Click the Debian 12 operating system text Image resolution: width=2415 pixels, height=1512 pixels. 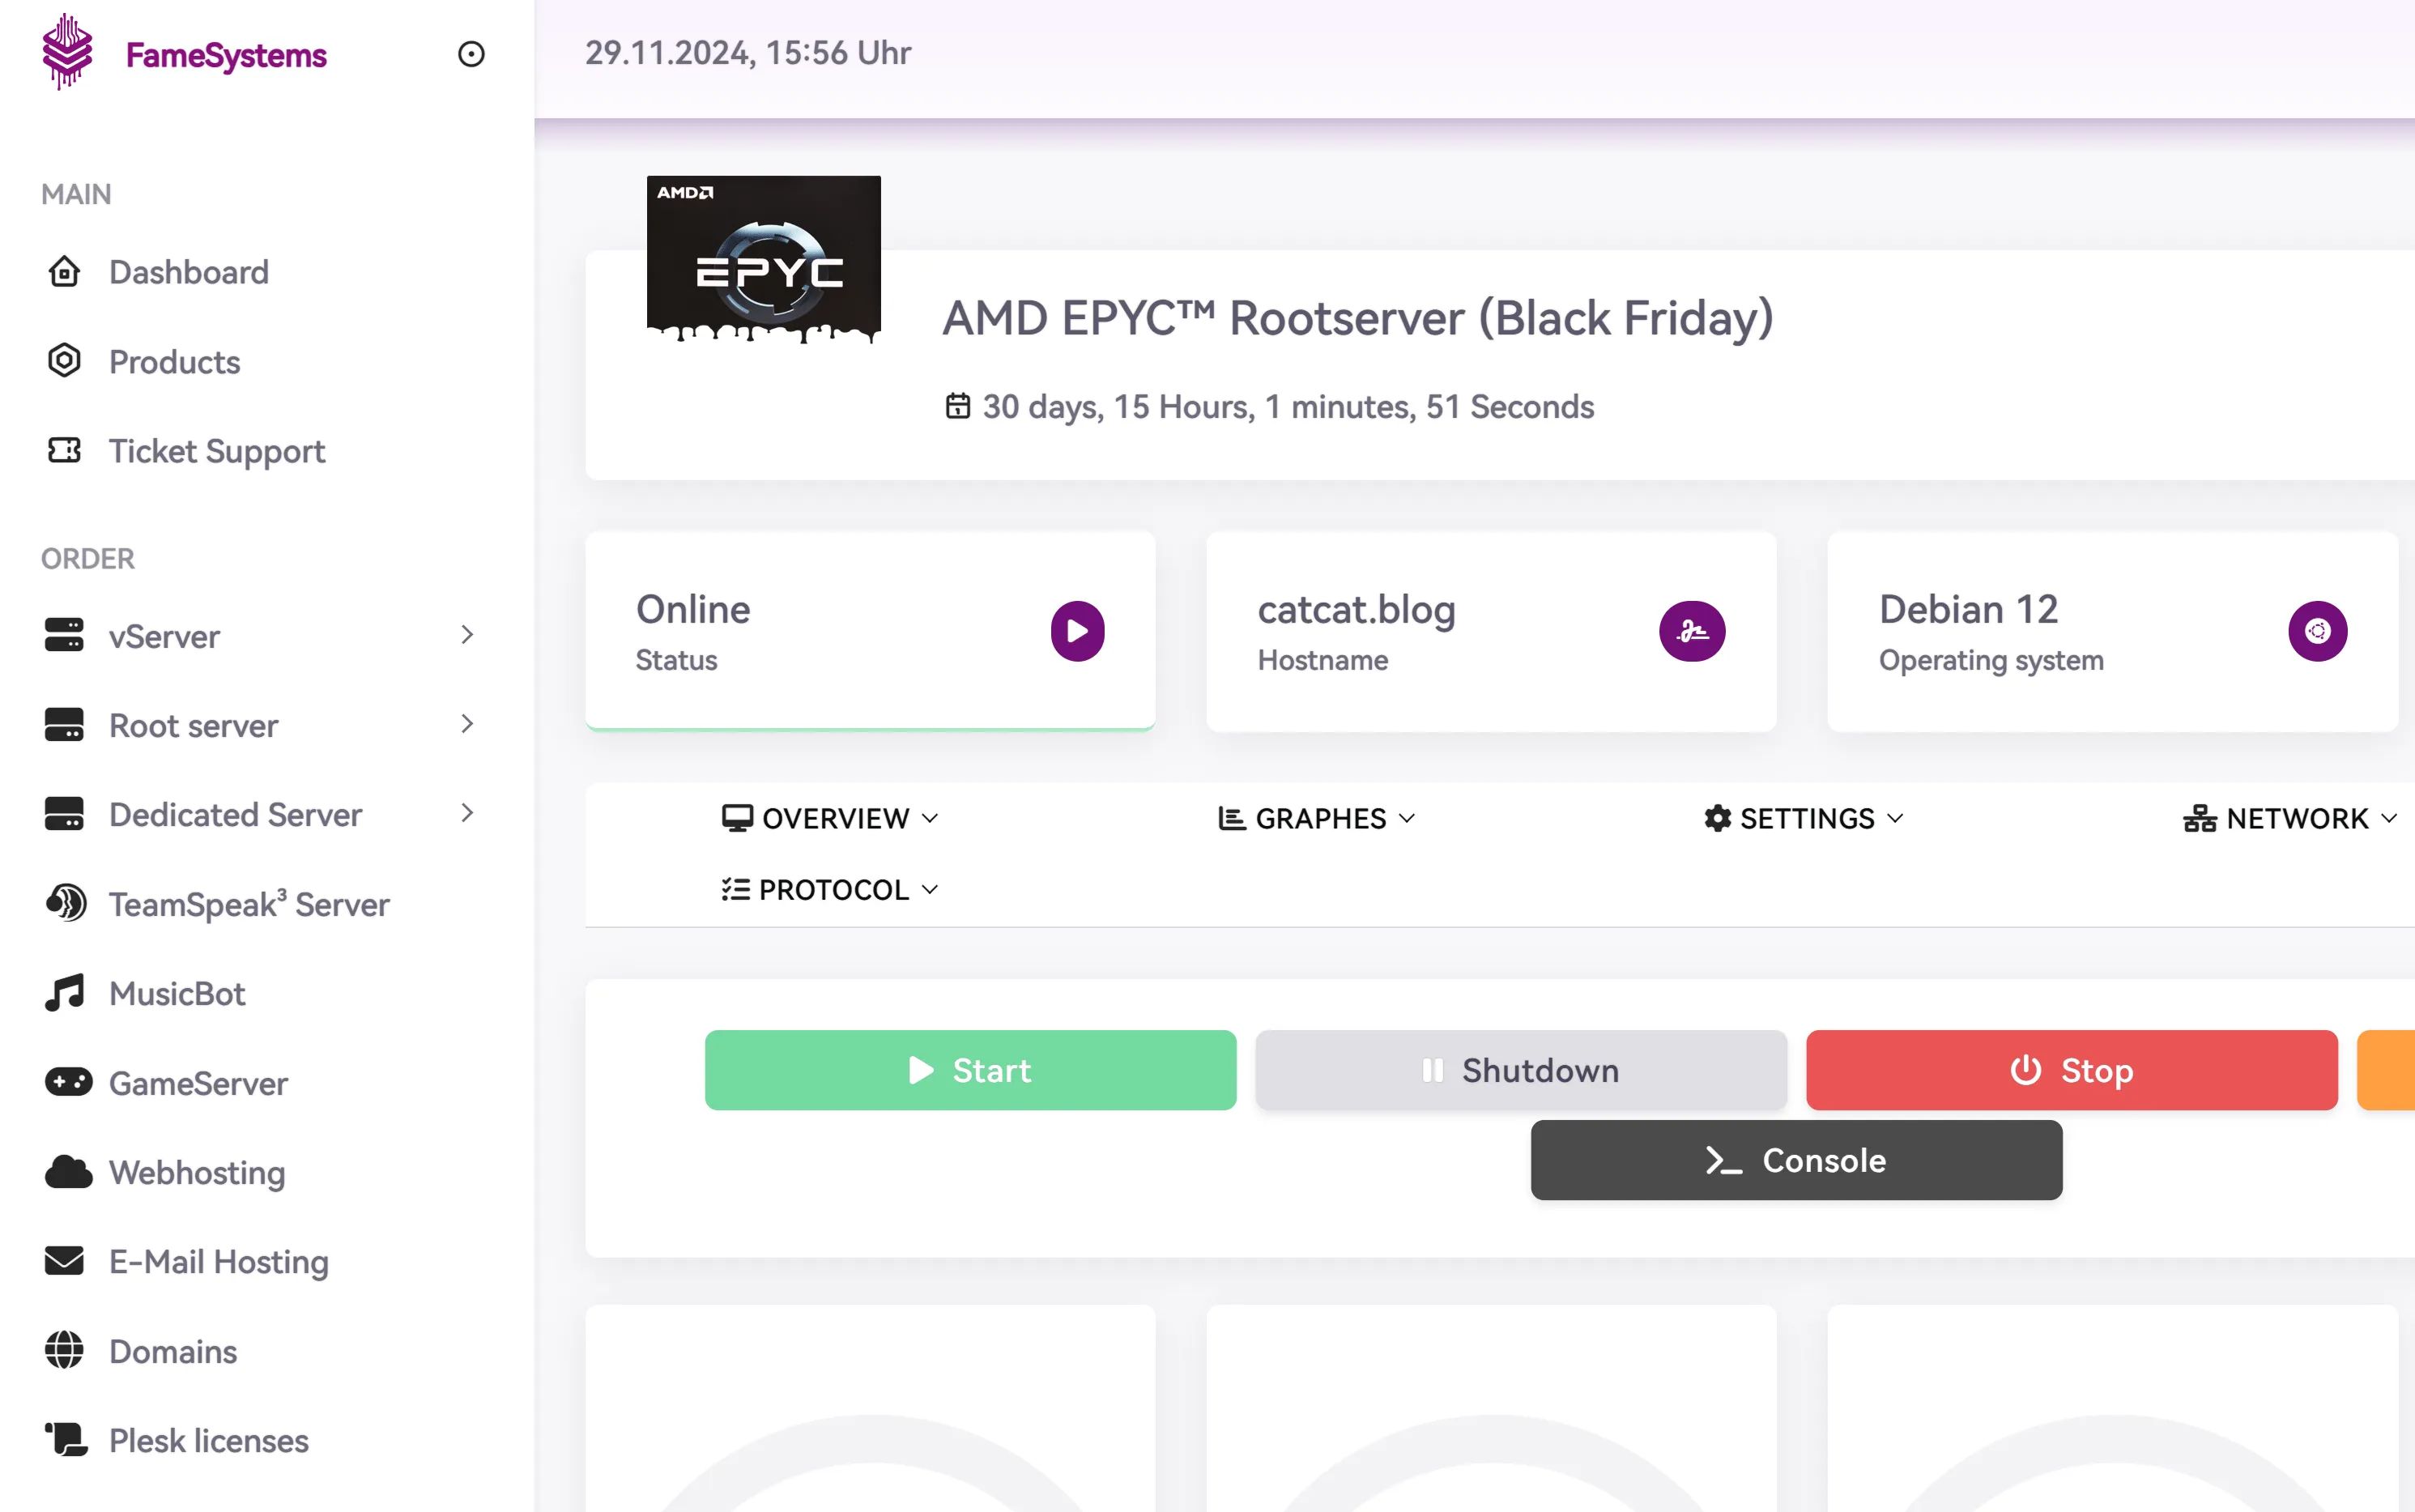coord(1968,609)
